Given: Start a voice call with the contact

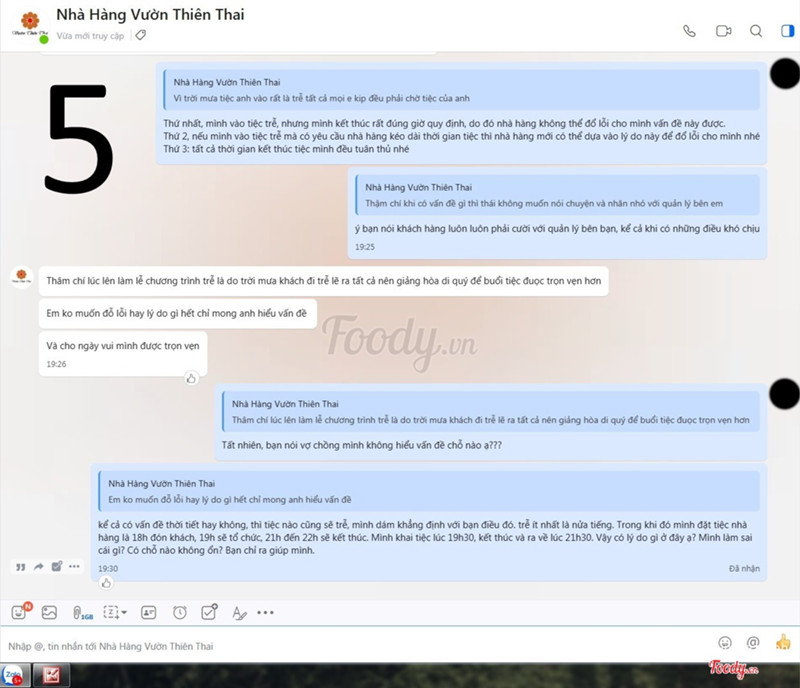Looking at the screenshot, I should coord(689,31).
